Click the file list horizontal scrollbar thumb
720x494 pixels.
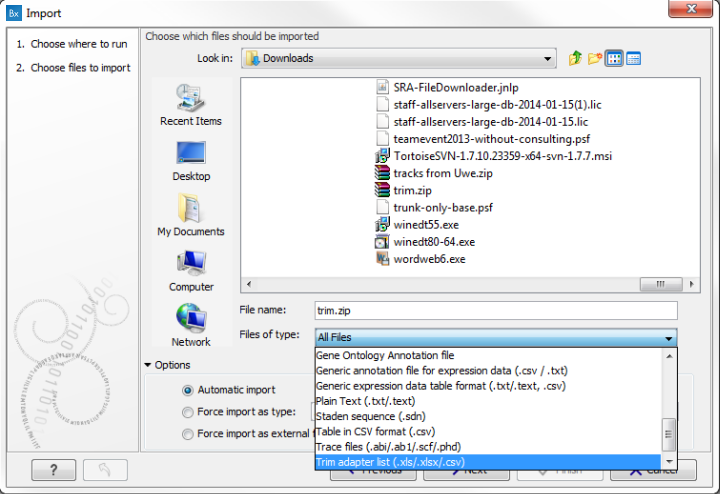tap(661, 284)
